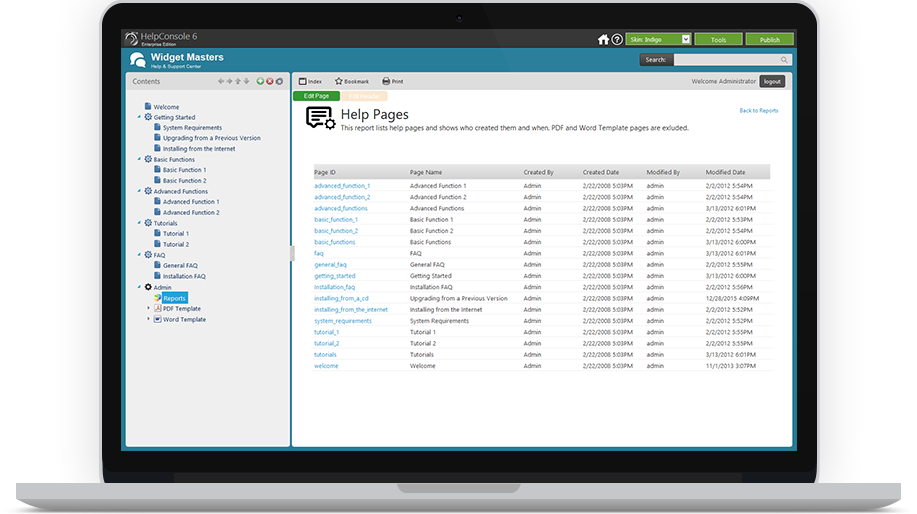917x514 pixels.
Task: Select System Requirements in contents tree
Action: pyautogui.click(x=192, y=127)
